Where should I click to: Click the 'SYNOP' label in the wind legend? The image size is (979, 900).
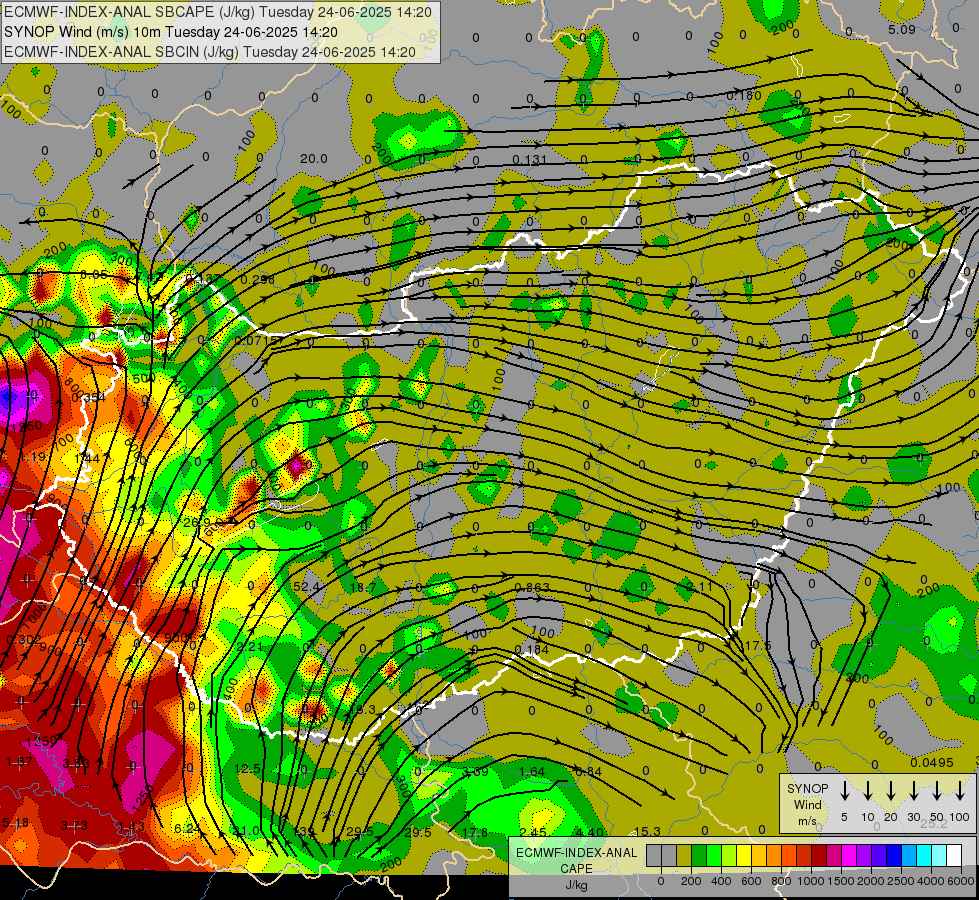point(807,789)
